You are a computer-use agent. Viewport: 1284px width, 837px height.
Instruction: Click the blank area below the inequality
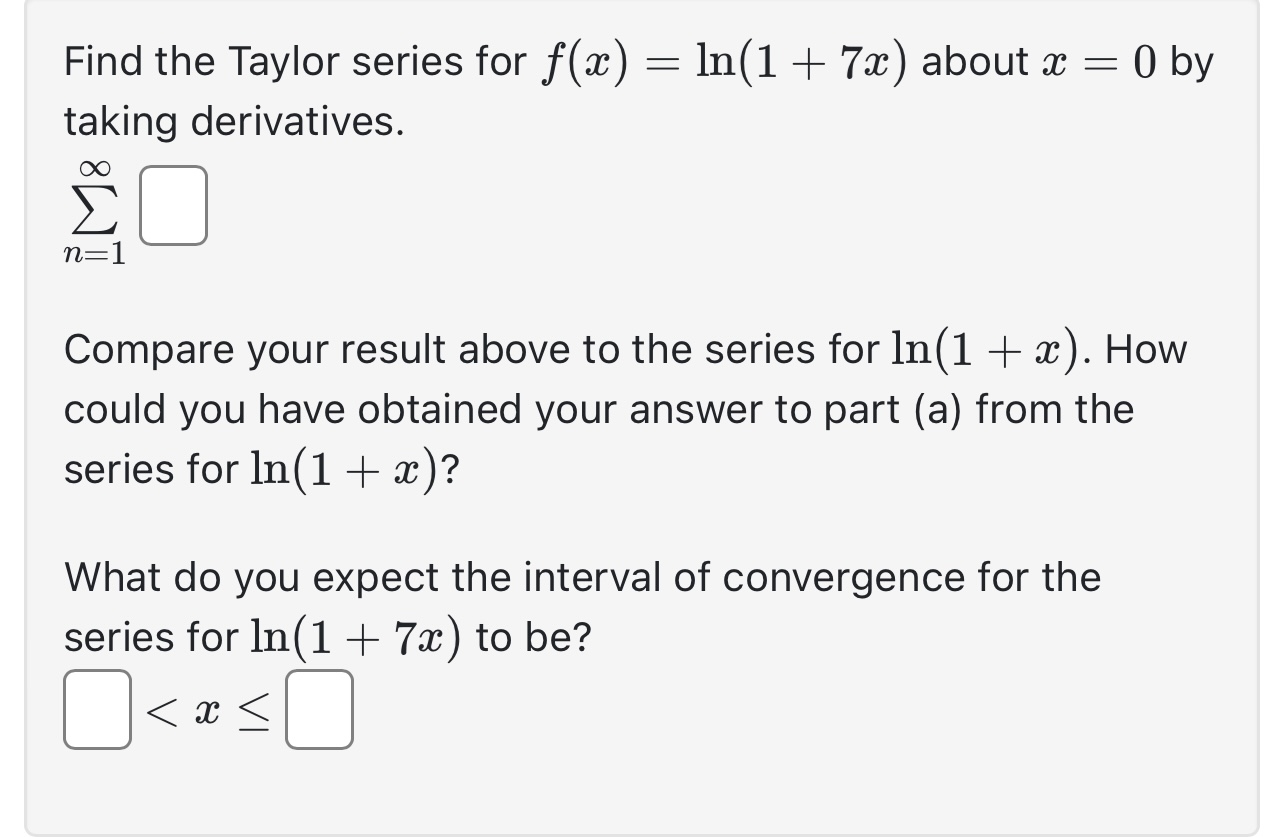pyautogui.click(x=400, y=790)
